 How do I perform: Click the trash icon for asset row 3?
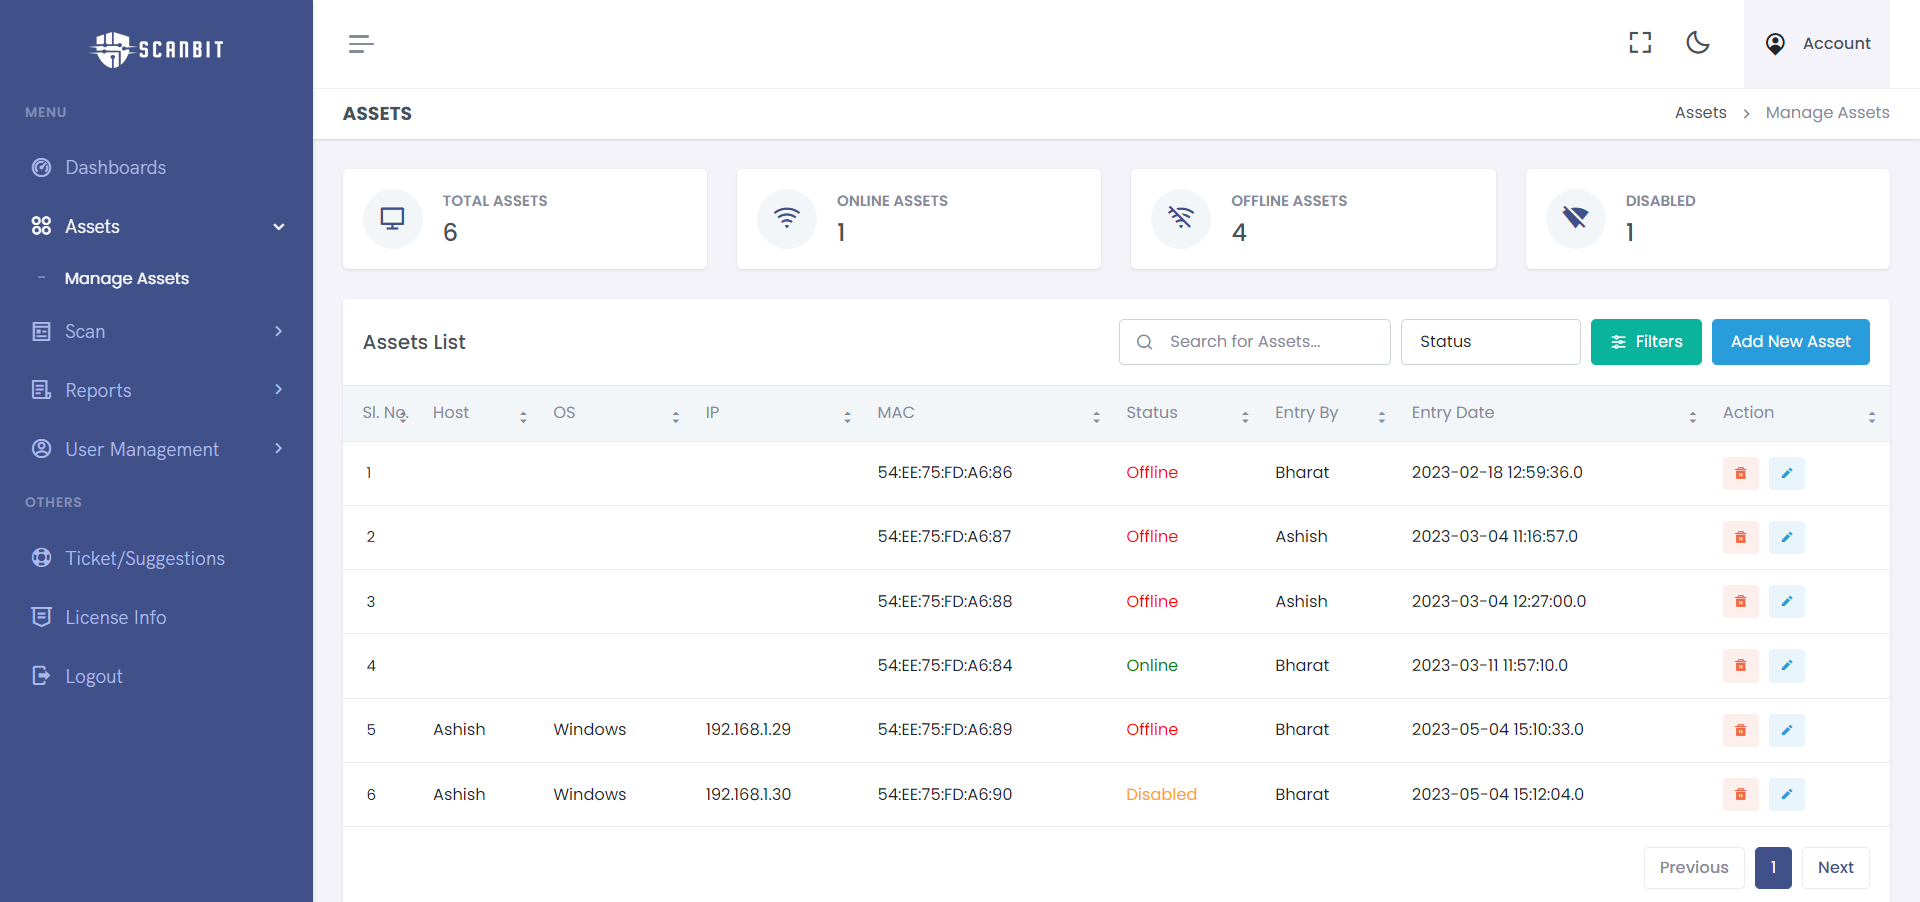tap(1740, 602)
